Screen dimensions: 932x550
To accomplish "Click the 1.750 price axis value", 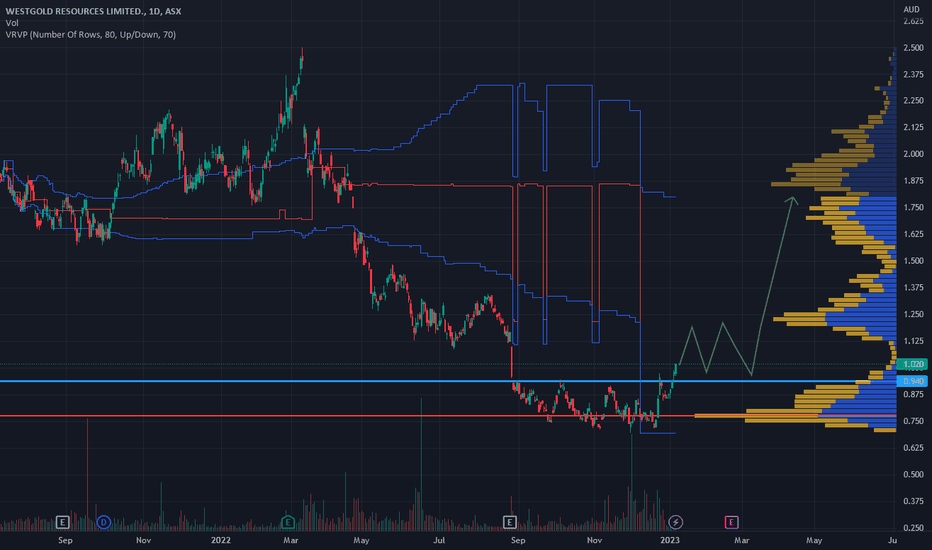I will (x=913, y=208).
